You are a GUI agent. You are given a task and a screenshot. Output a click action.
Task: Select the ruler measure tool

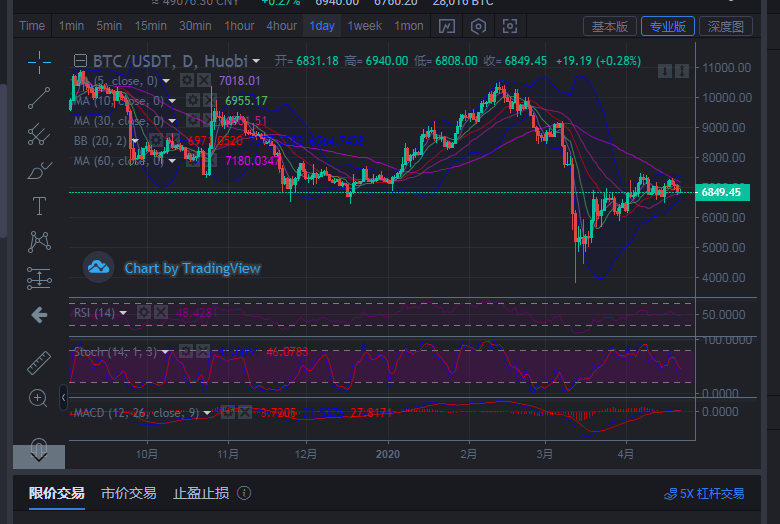click(x=39, y=362)
